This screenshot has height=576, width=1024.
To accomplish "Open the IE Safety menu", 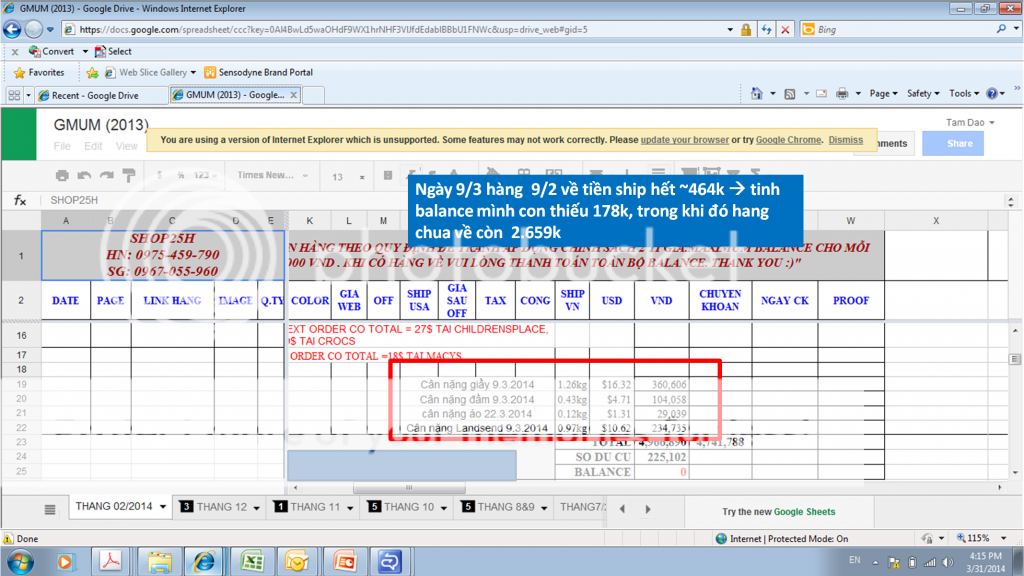I will 922,94.
